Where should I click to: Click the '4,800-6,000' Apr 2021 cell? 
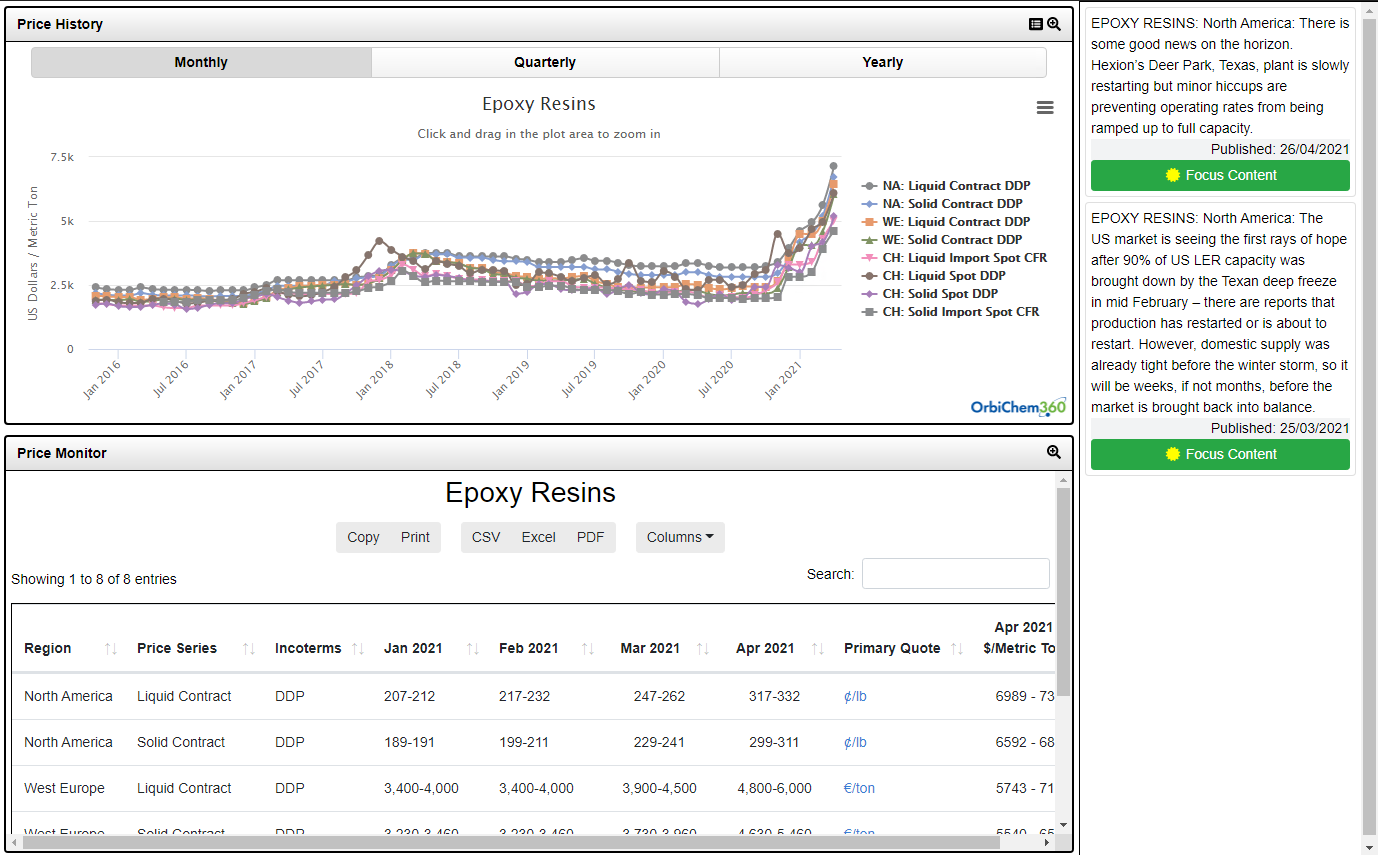click(774, 788)
